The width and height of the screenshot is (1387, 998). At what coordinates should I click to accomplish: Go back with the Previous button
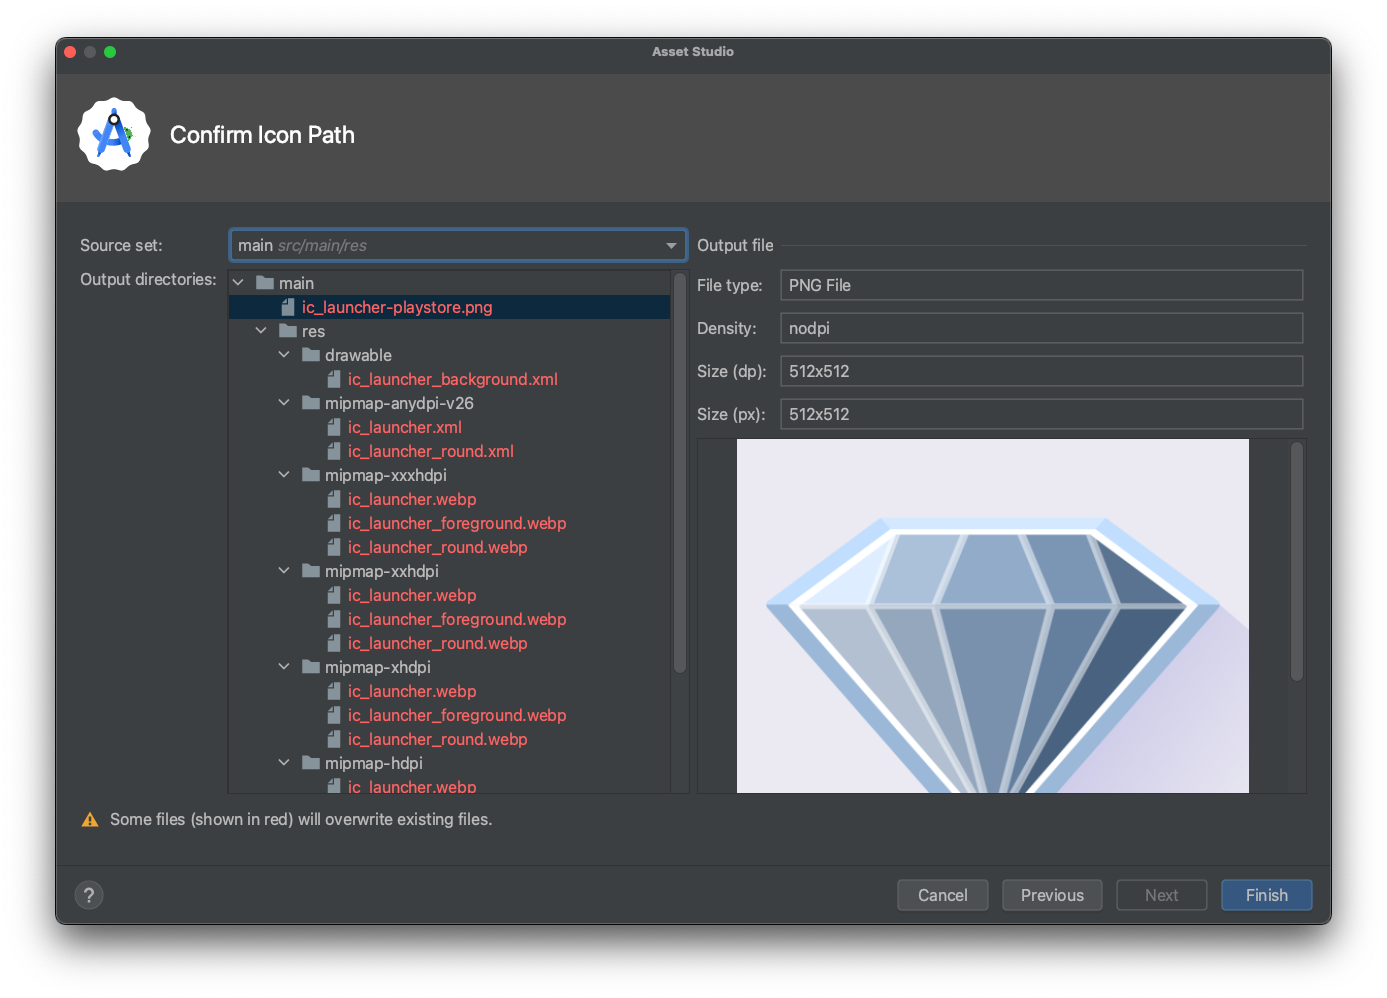point(1052,895)
